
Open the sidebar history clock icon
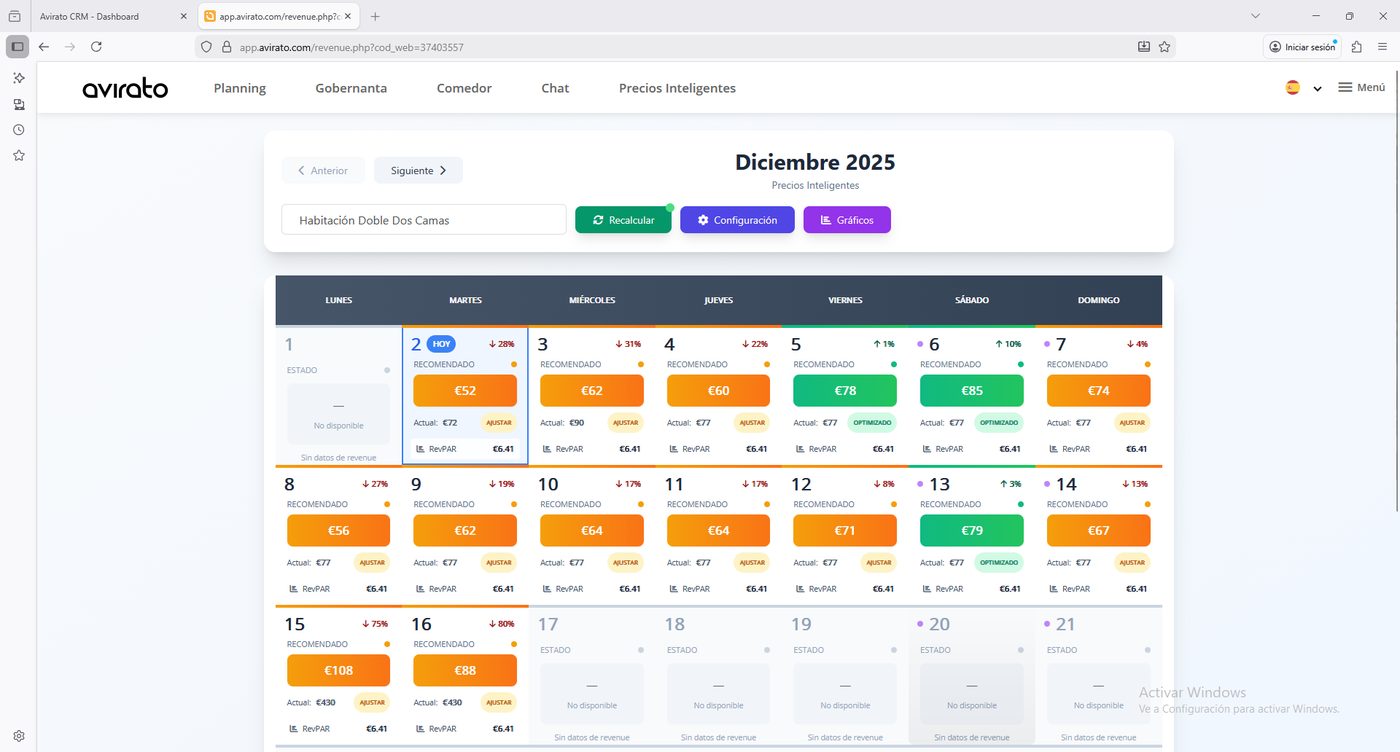click(18, 130)
